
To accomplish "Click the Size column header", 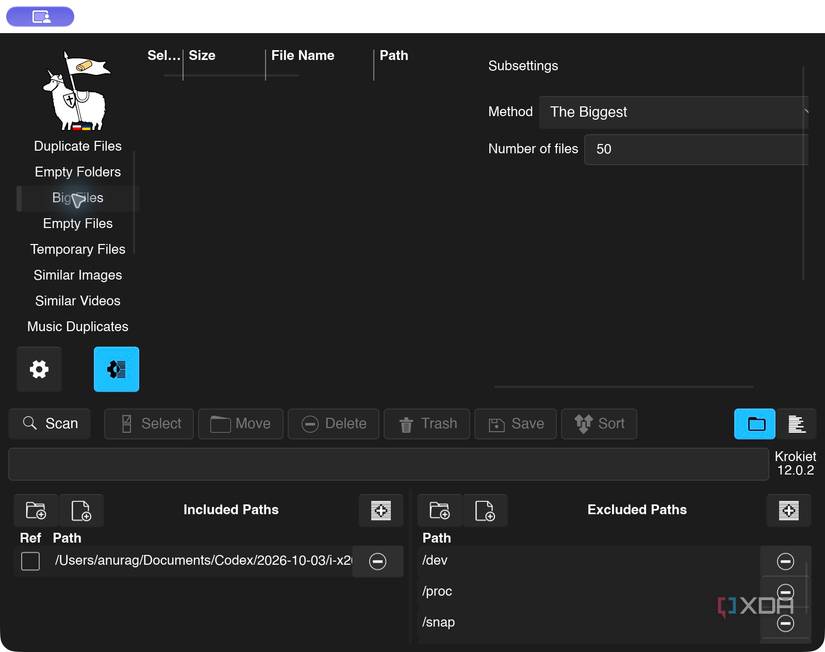I will click(x=202, y=55).
